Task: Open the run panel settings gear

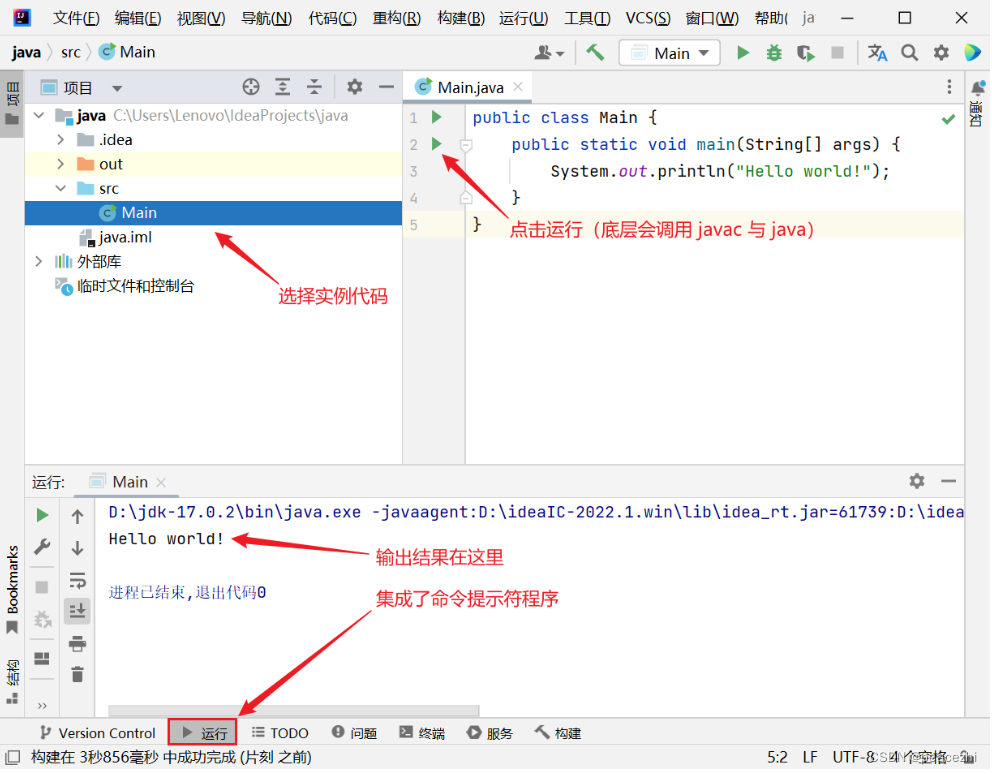Action: 917,482
